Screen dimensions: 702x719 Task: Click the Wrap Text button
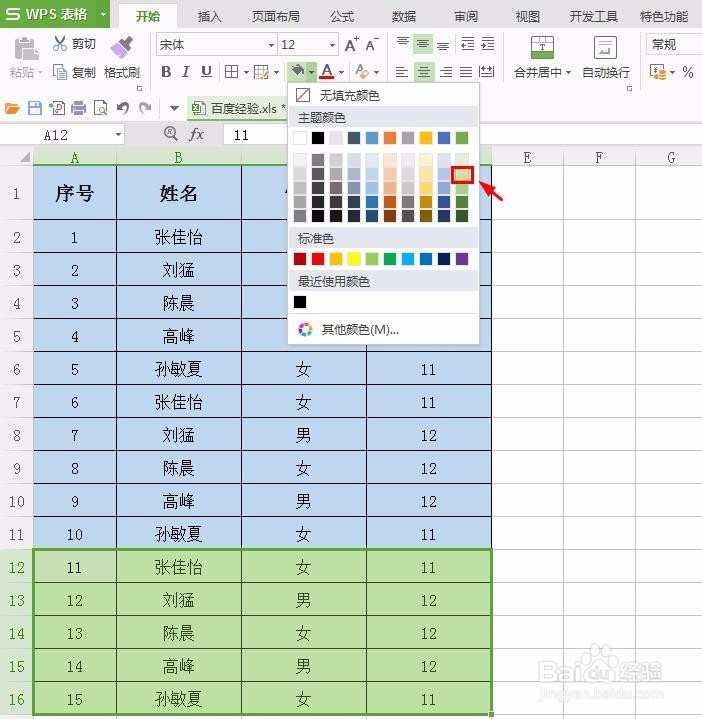[606, 57]
